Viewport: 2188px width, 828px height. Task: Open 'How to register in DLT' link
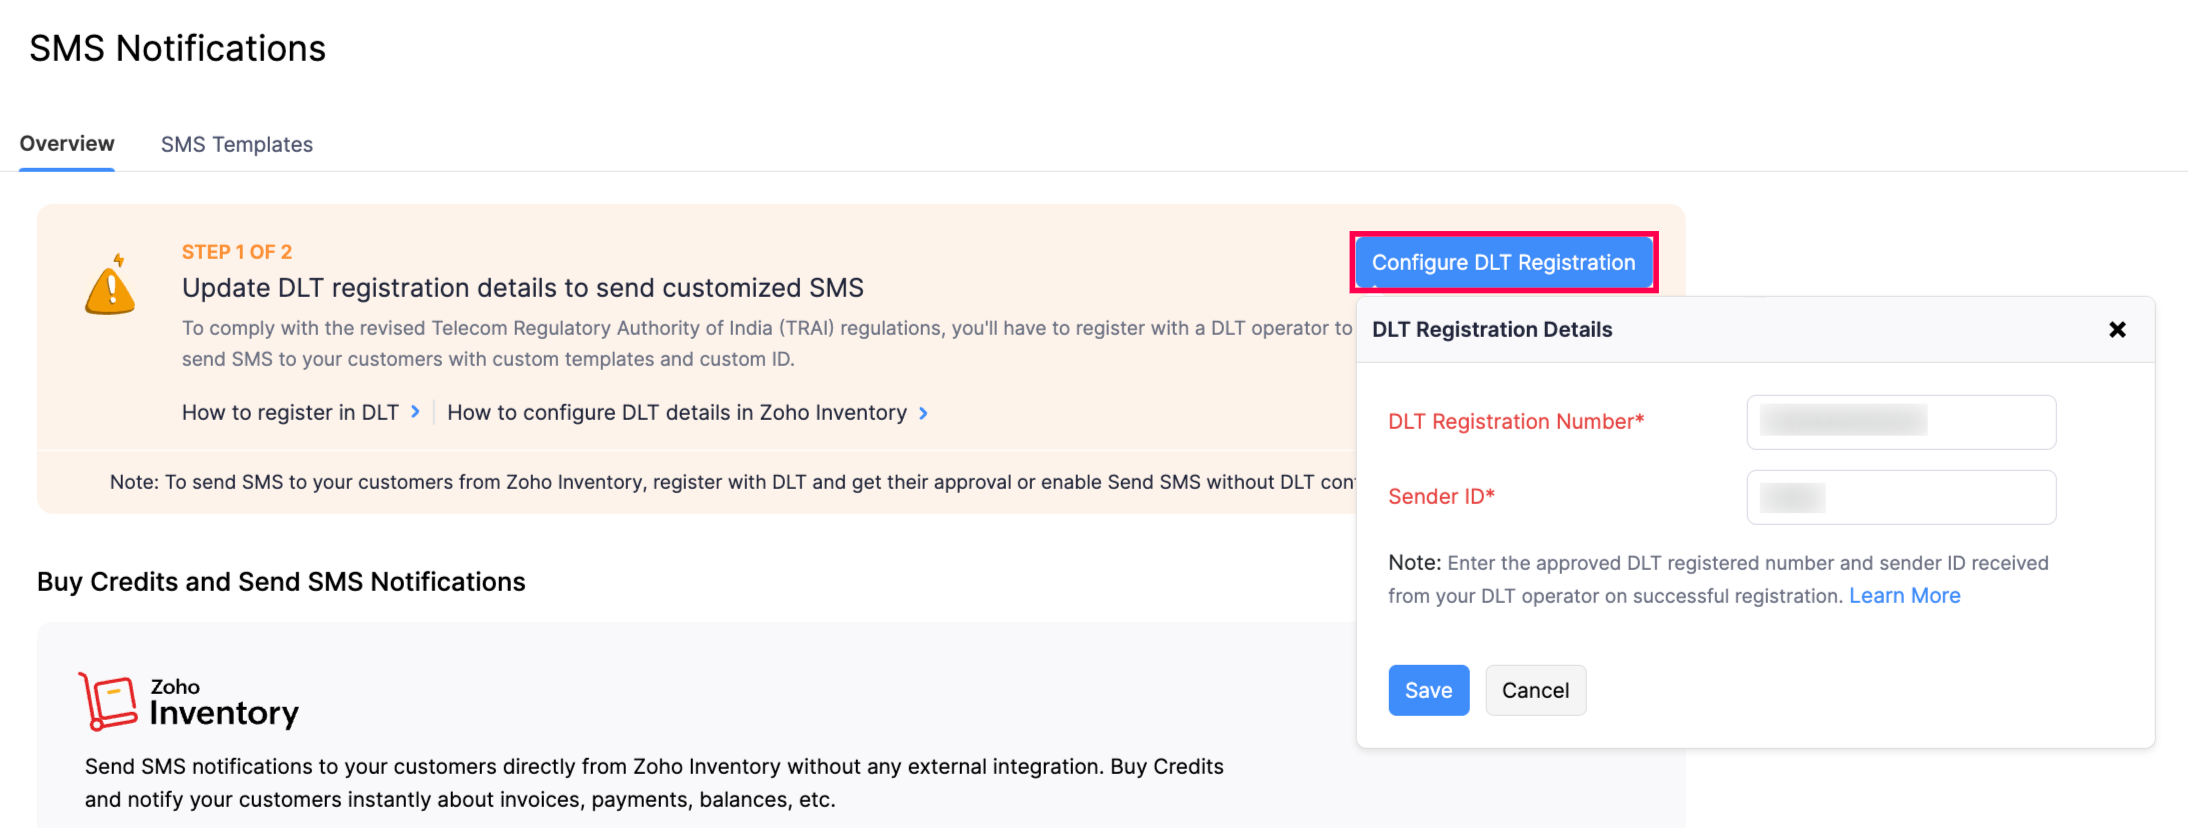pyautogui.click(x=290, y=413)
